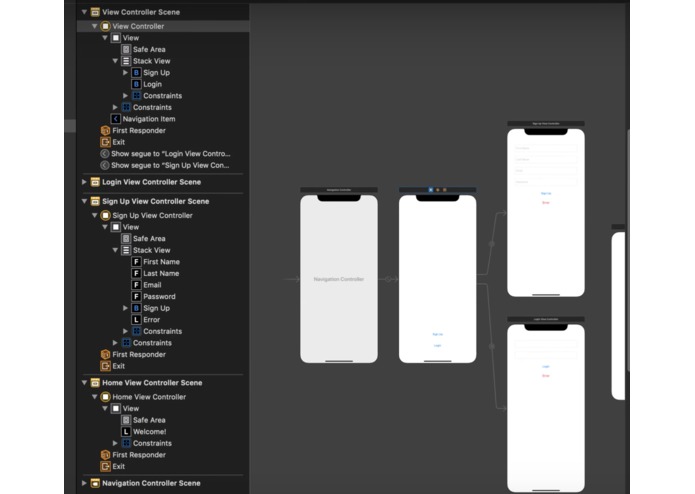The image size is (695, 494).
Task: Click Sign Up button in Sign Up scene canvas
Action: pyautogui.click(x=546, y=193)
